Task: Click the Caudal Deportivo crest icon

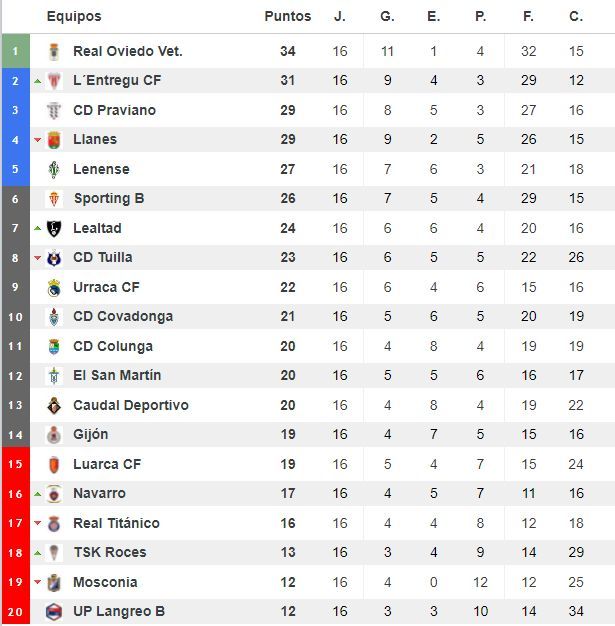Action: pyautogui.click(x=54, y=405)
